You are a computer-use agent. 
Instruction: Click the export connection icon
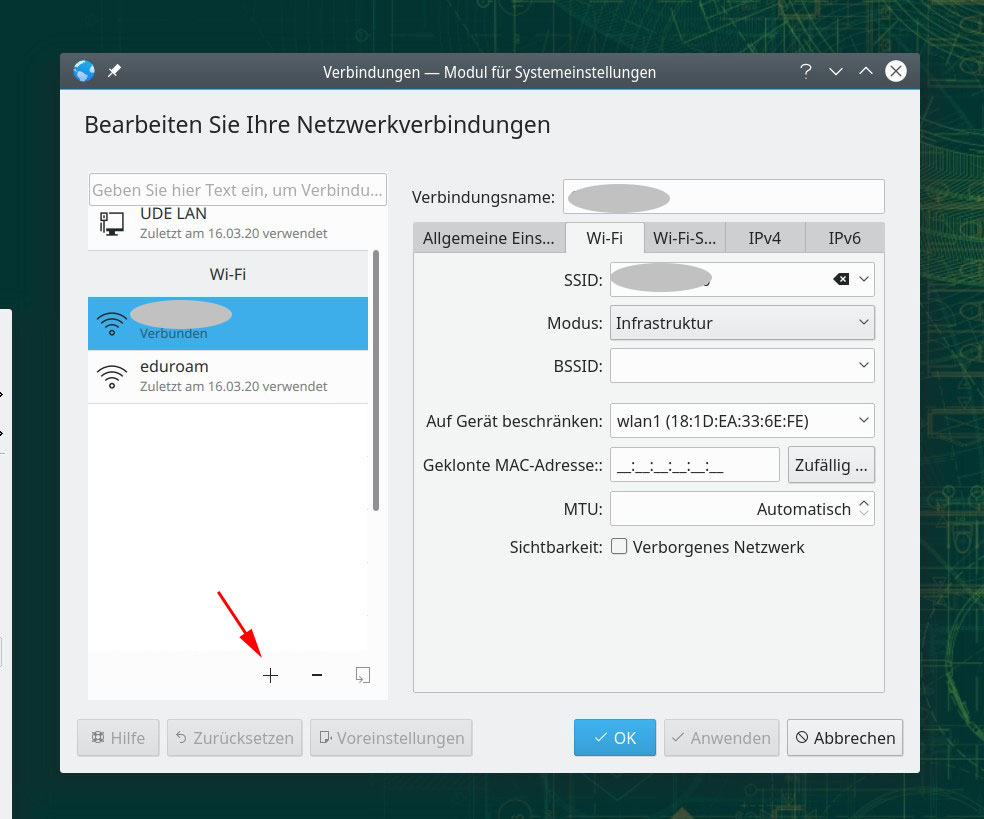pos(362,676)
